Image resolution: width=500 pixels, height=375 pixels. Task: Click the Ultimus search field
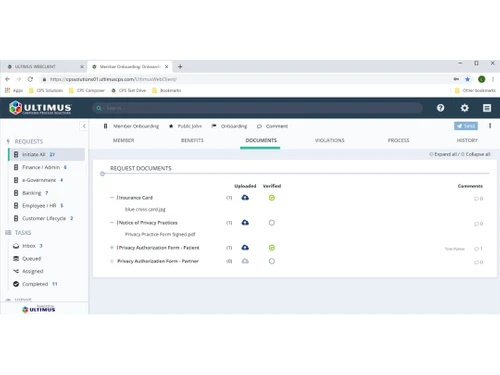(x=257, y=108)
